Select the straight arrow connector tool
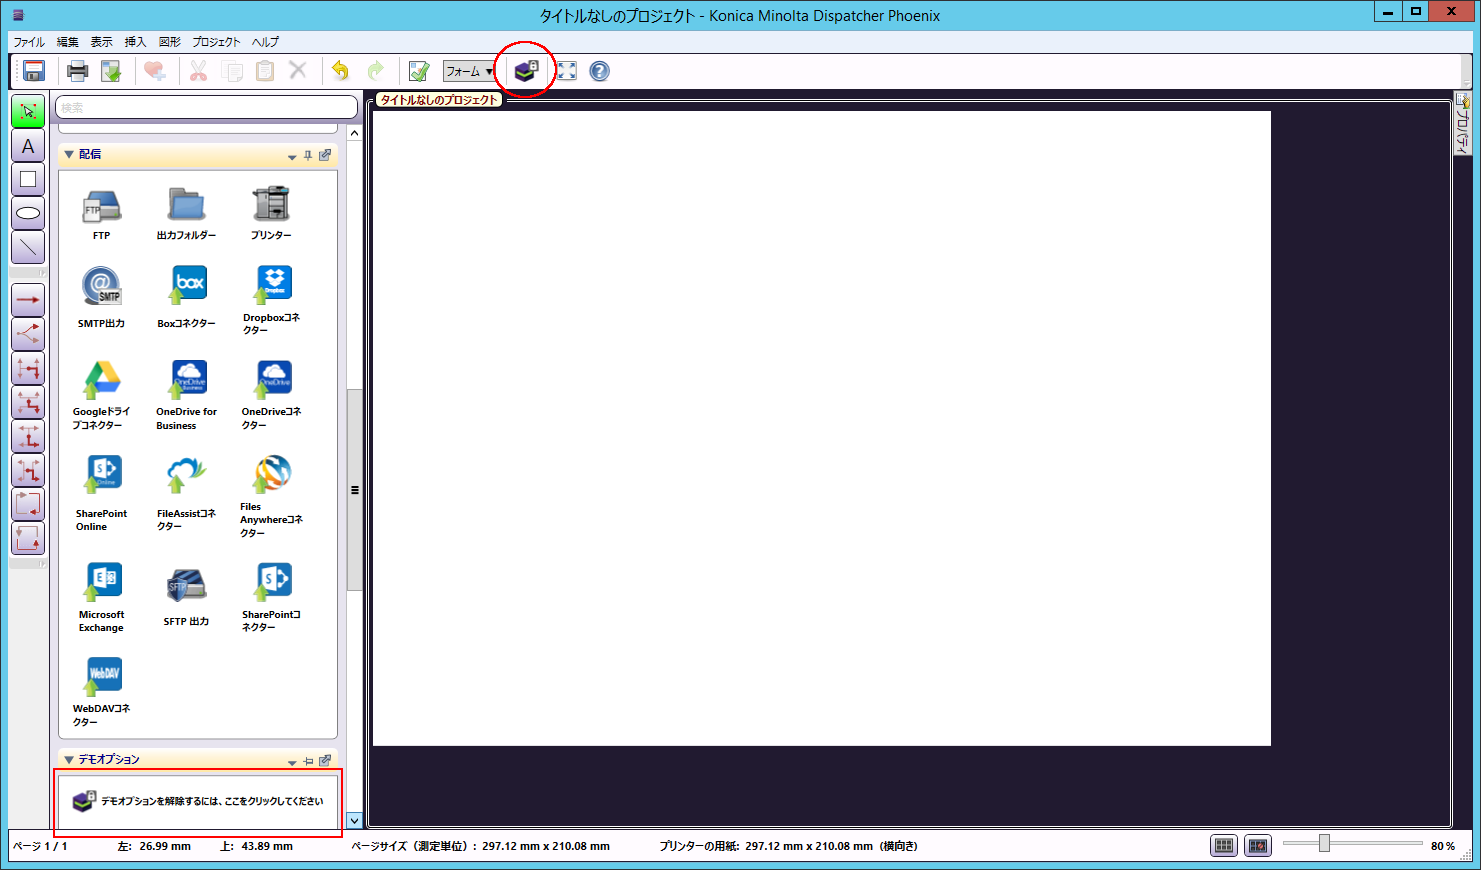The width and height of the screenshot is (1481, 870). (x=28, y=300)
